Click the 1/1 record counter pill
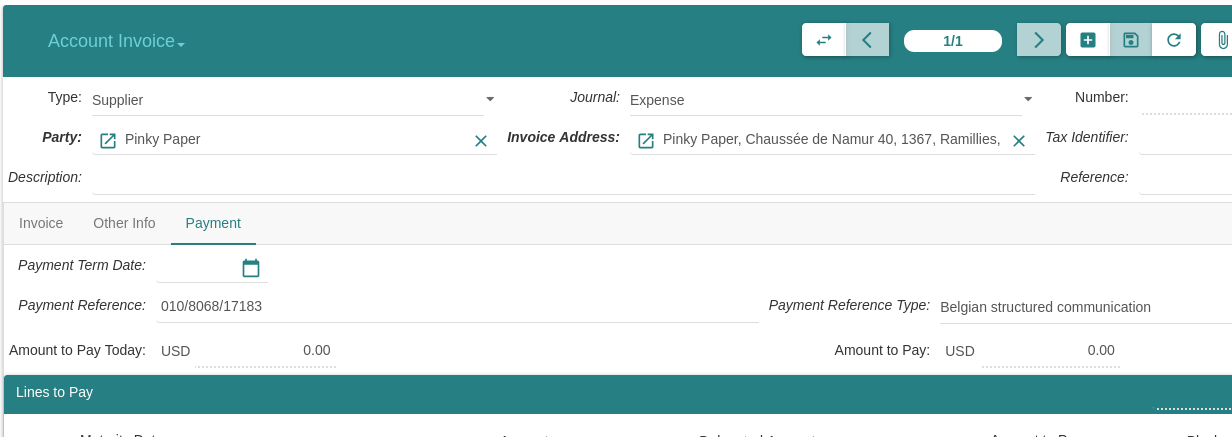 coord(952,41)
